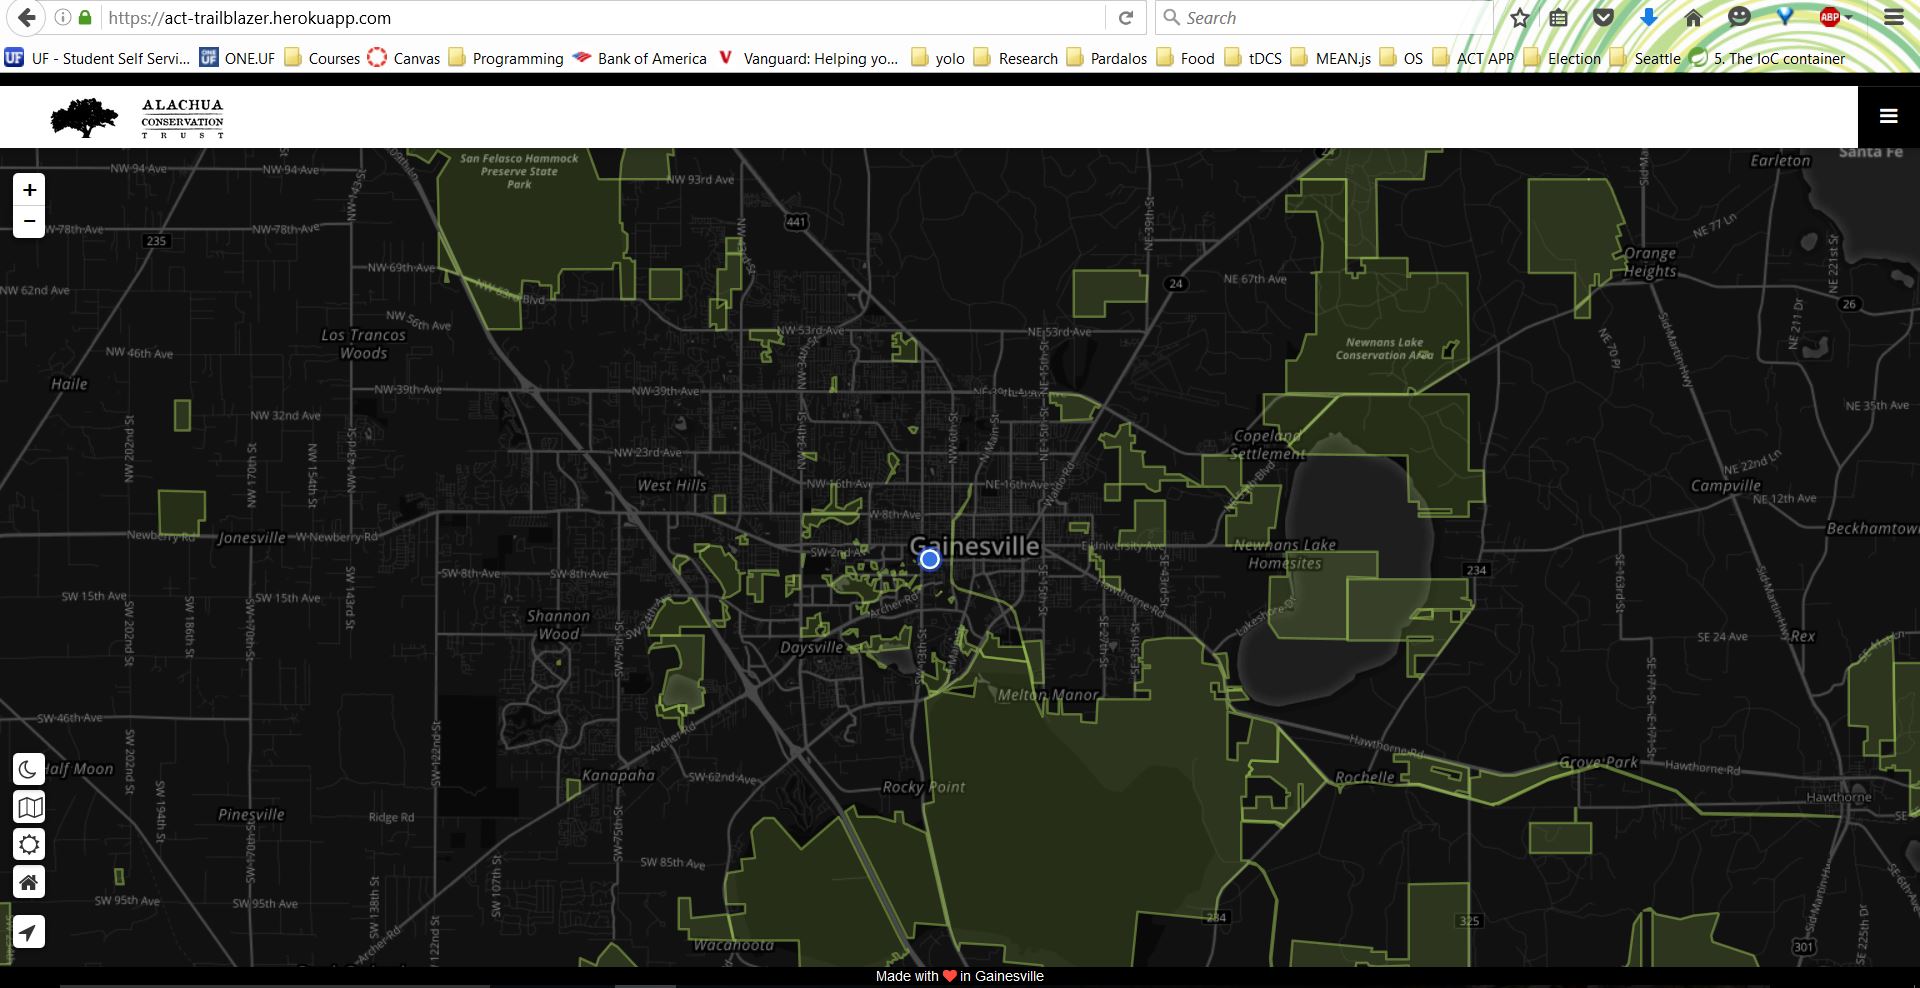
Task: Open the hamburger menu in the site header
Action: click(1889, 117)
